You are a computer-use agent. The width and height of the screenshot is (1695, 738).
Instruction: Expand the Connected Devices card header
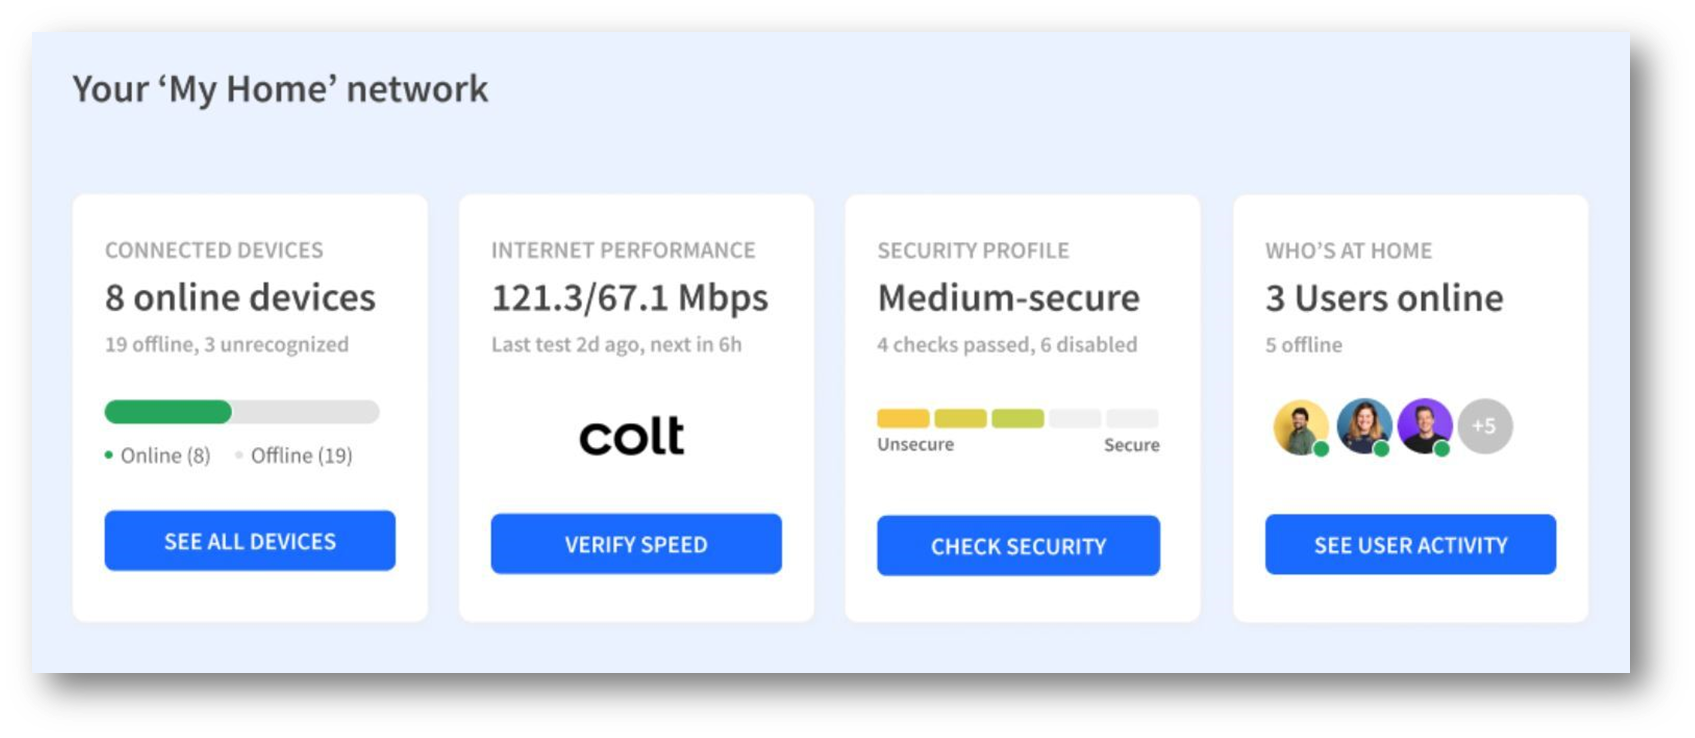215,250
